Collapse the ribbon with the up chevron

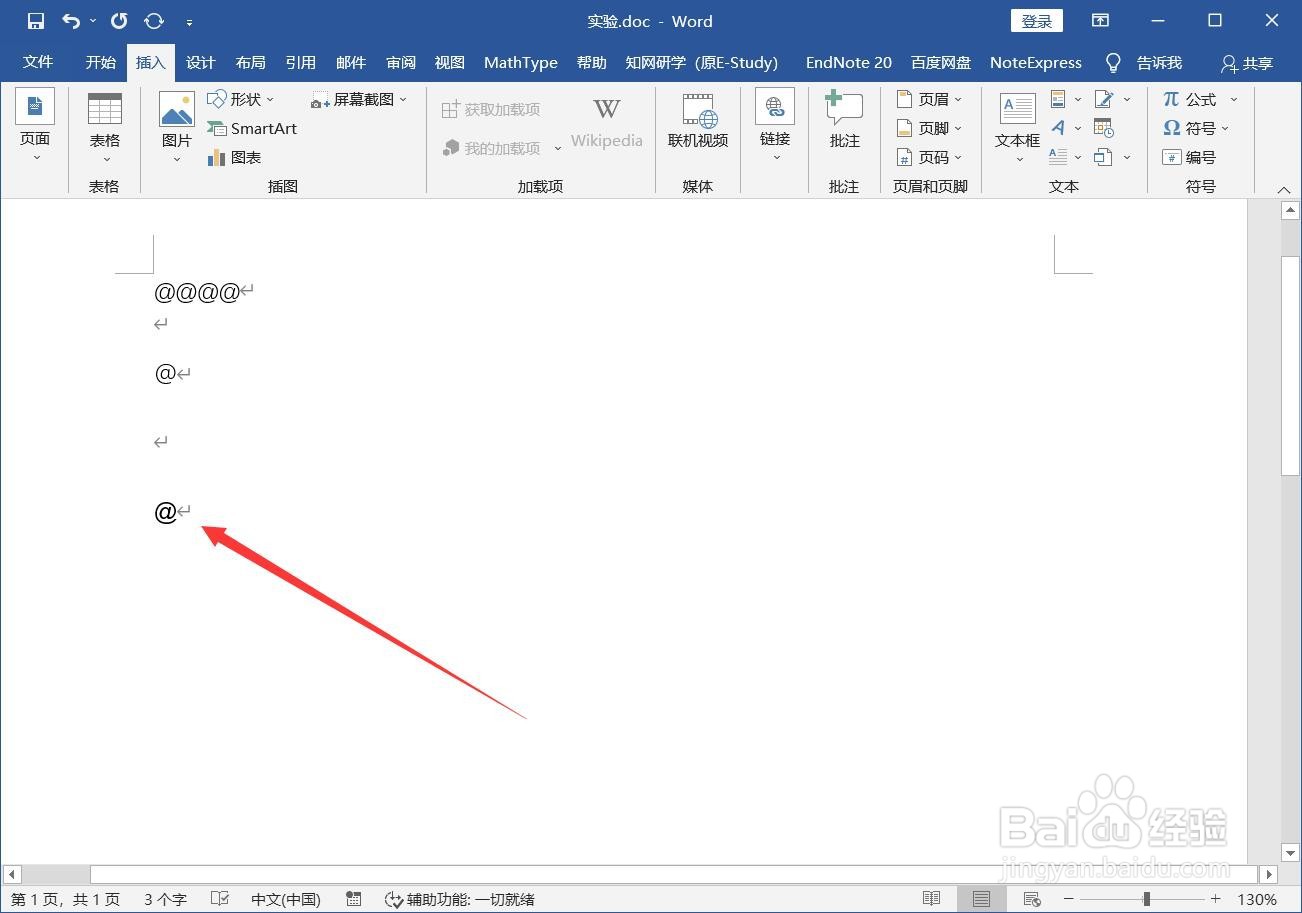click(1284, 189)
